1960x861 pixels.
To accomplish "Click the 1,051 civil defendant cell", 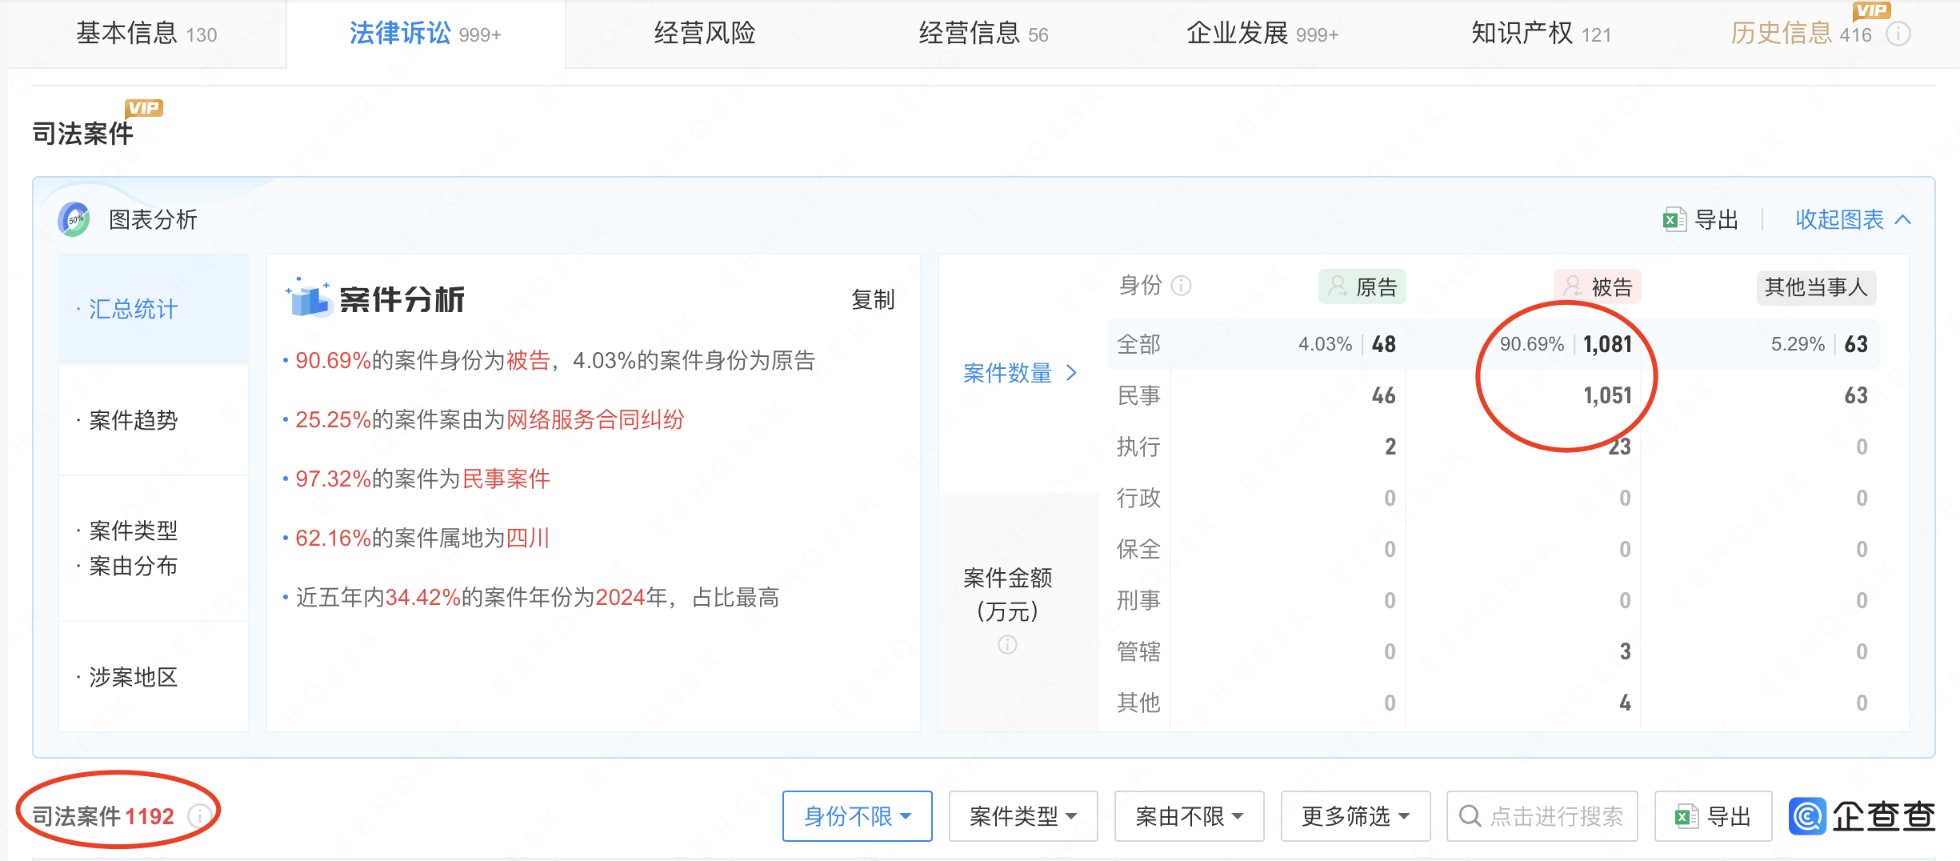I will click(1607, 395).
